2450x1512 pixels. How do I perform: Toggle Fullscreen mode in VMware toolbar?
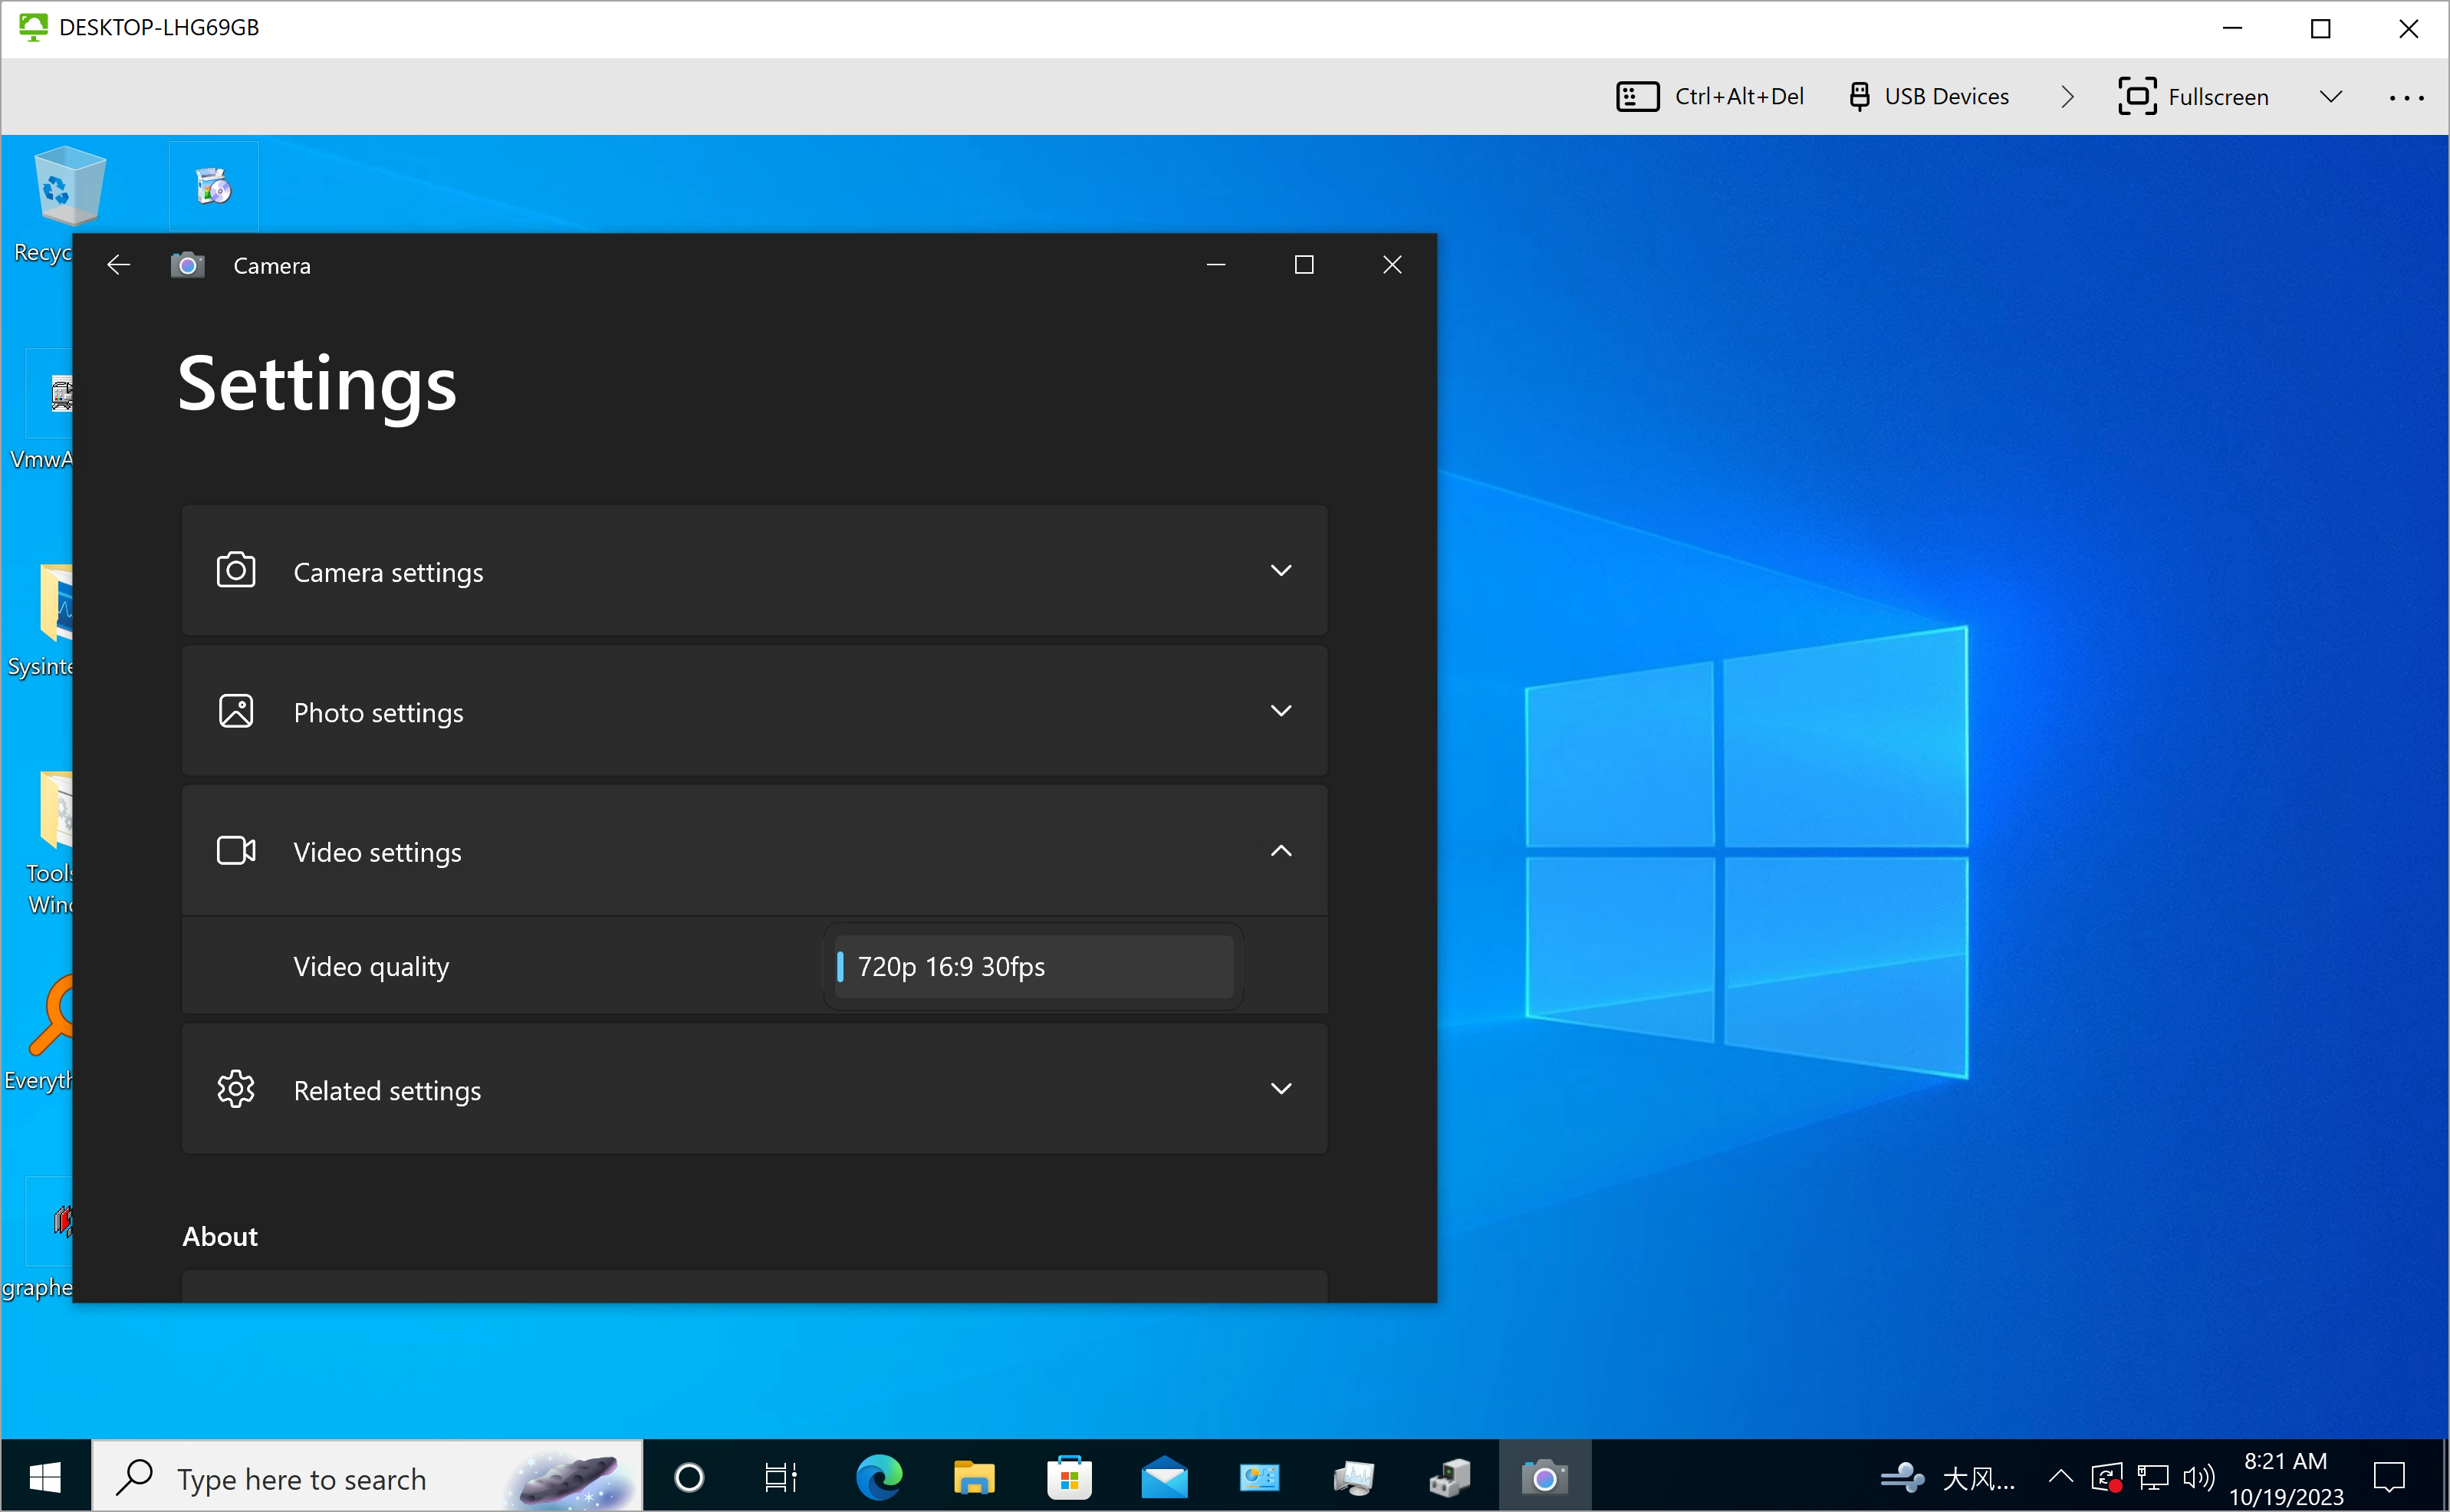click(2193, 97)
